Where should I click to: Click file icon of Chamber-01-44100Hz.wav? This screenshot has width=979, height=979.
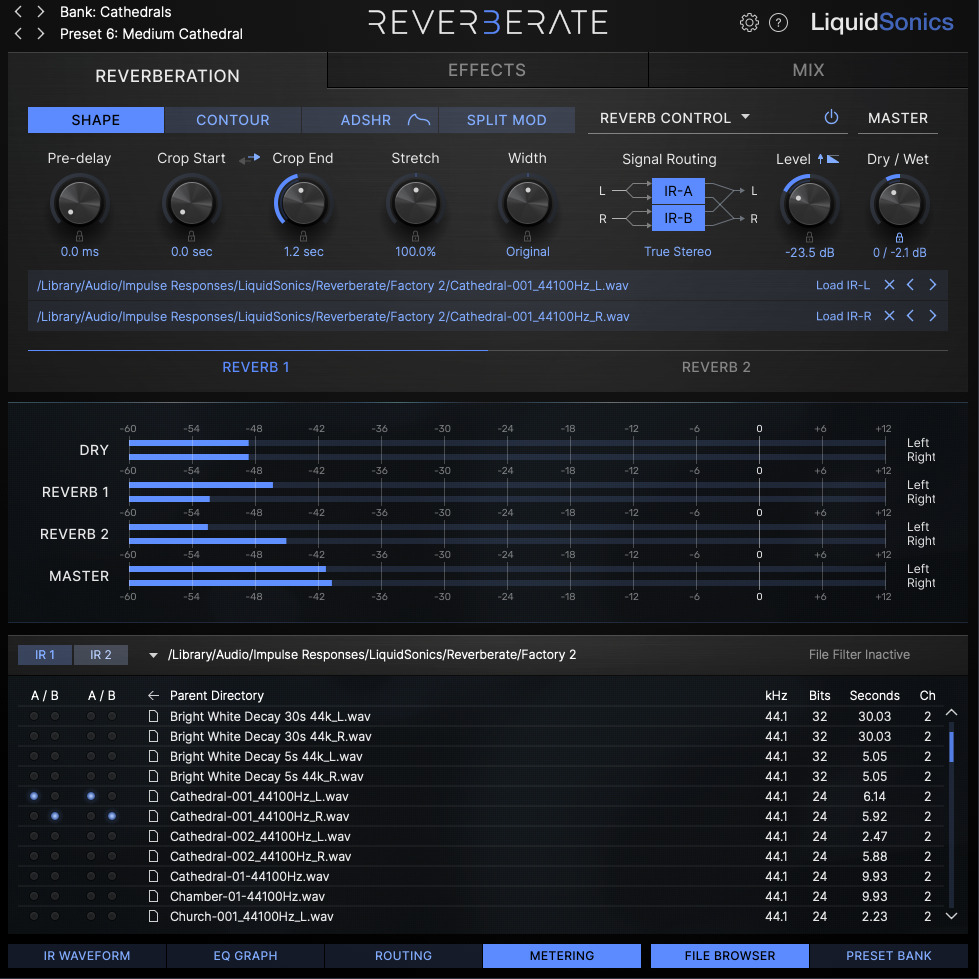coord(153,896)
